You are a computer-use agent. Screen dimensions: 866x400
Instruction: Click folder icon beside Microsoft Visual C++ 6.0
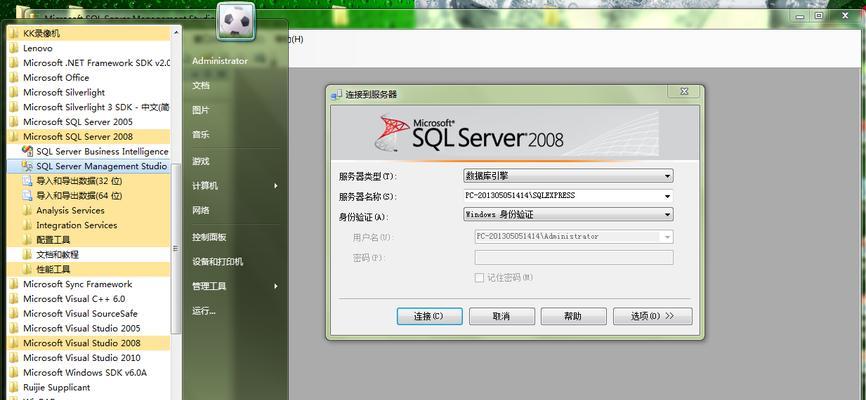[14, 299]
